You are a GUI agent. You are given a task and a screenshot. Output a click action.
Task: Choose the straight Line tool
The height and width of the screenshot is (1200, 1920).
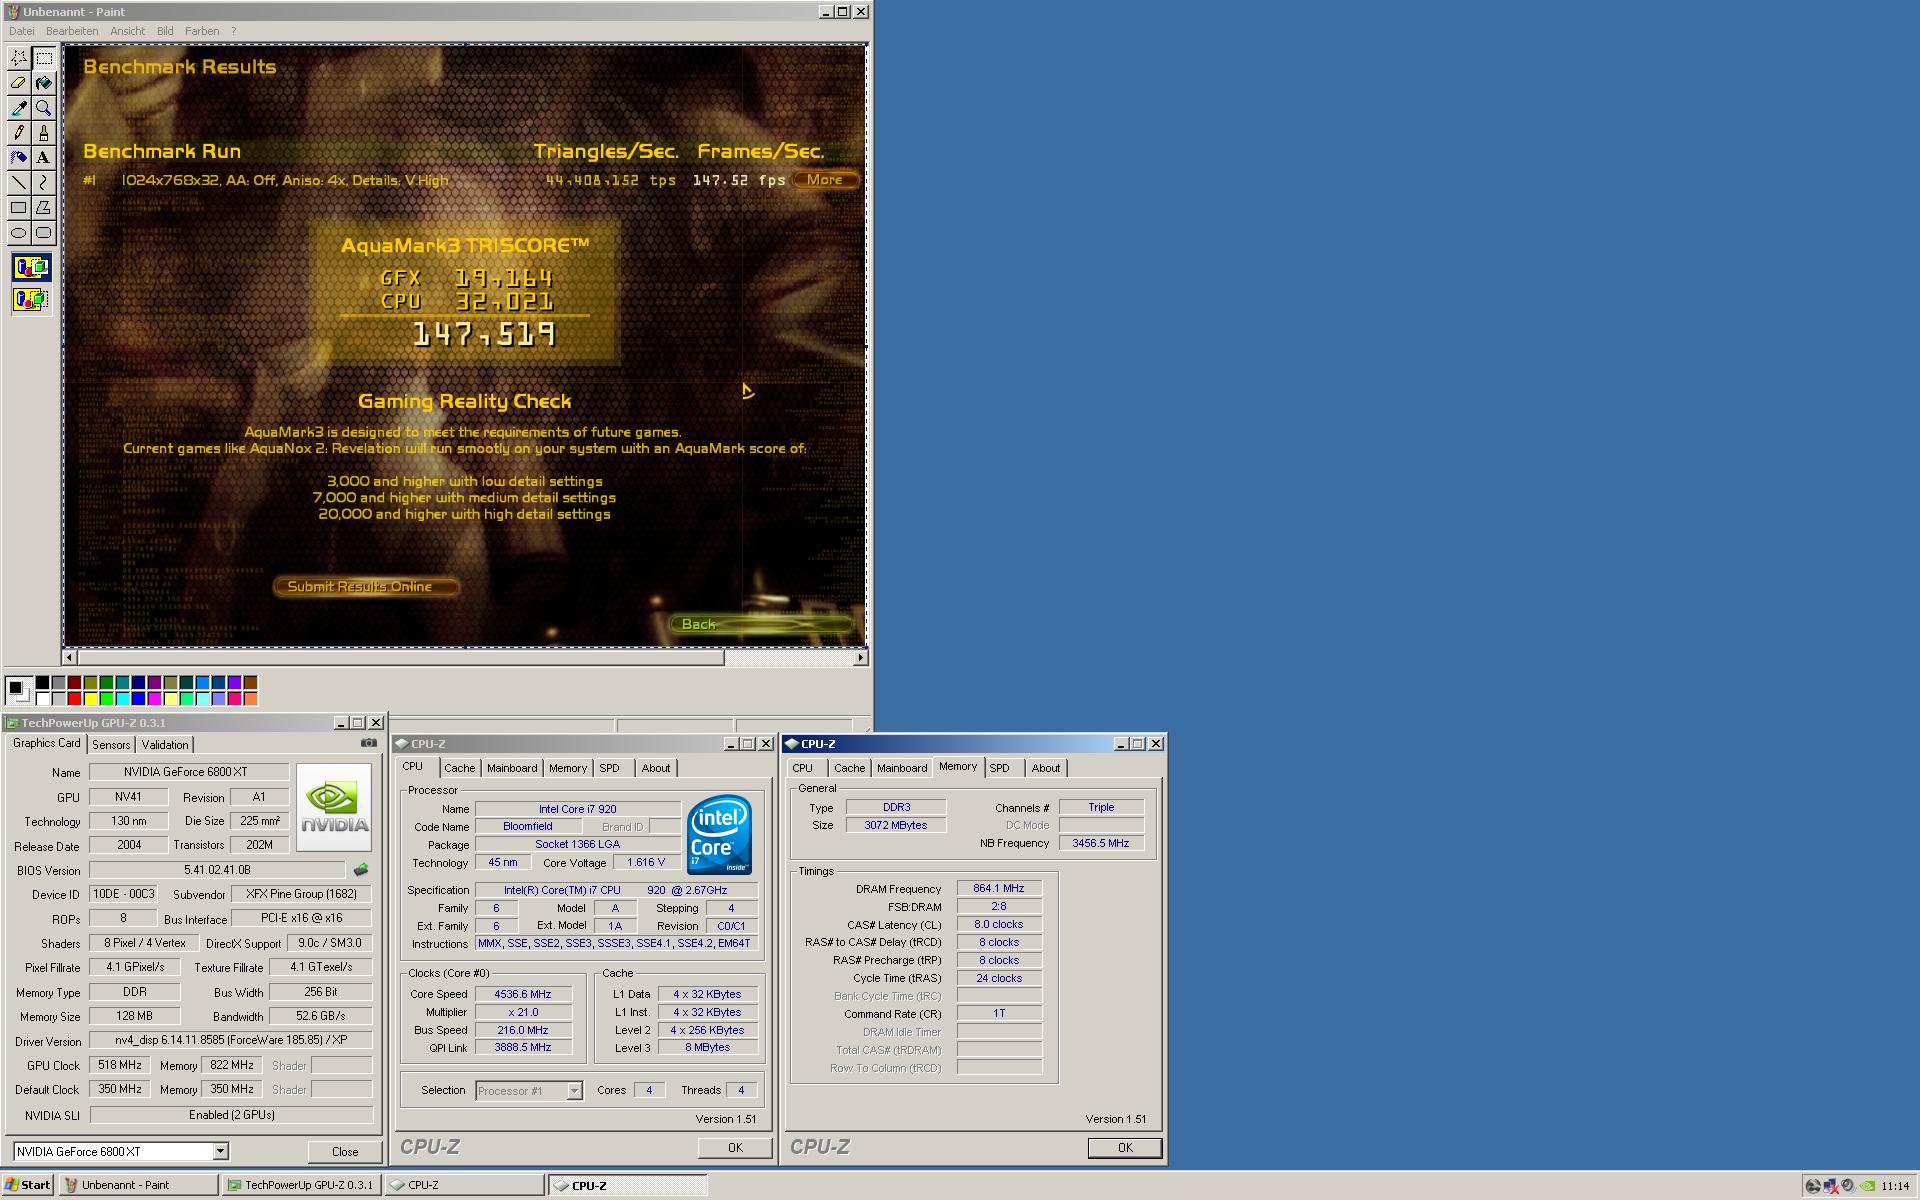pos(19,183)
